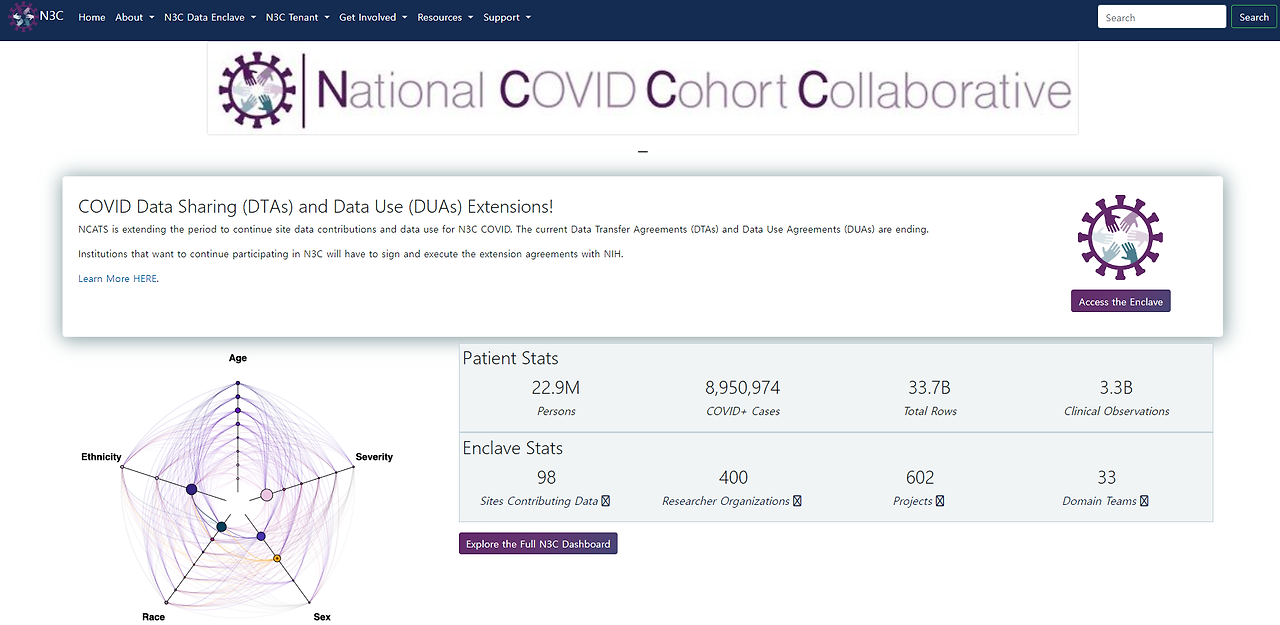Click the Search button
Screen dimensions: 1280x625
coord(1254,17)
